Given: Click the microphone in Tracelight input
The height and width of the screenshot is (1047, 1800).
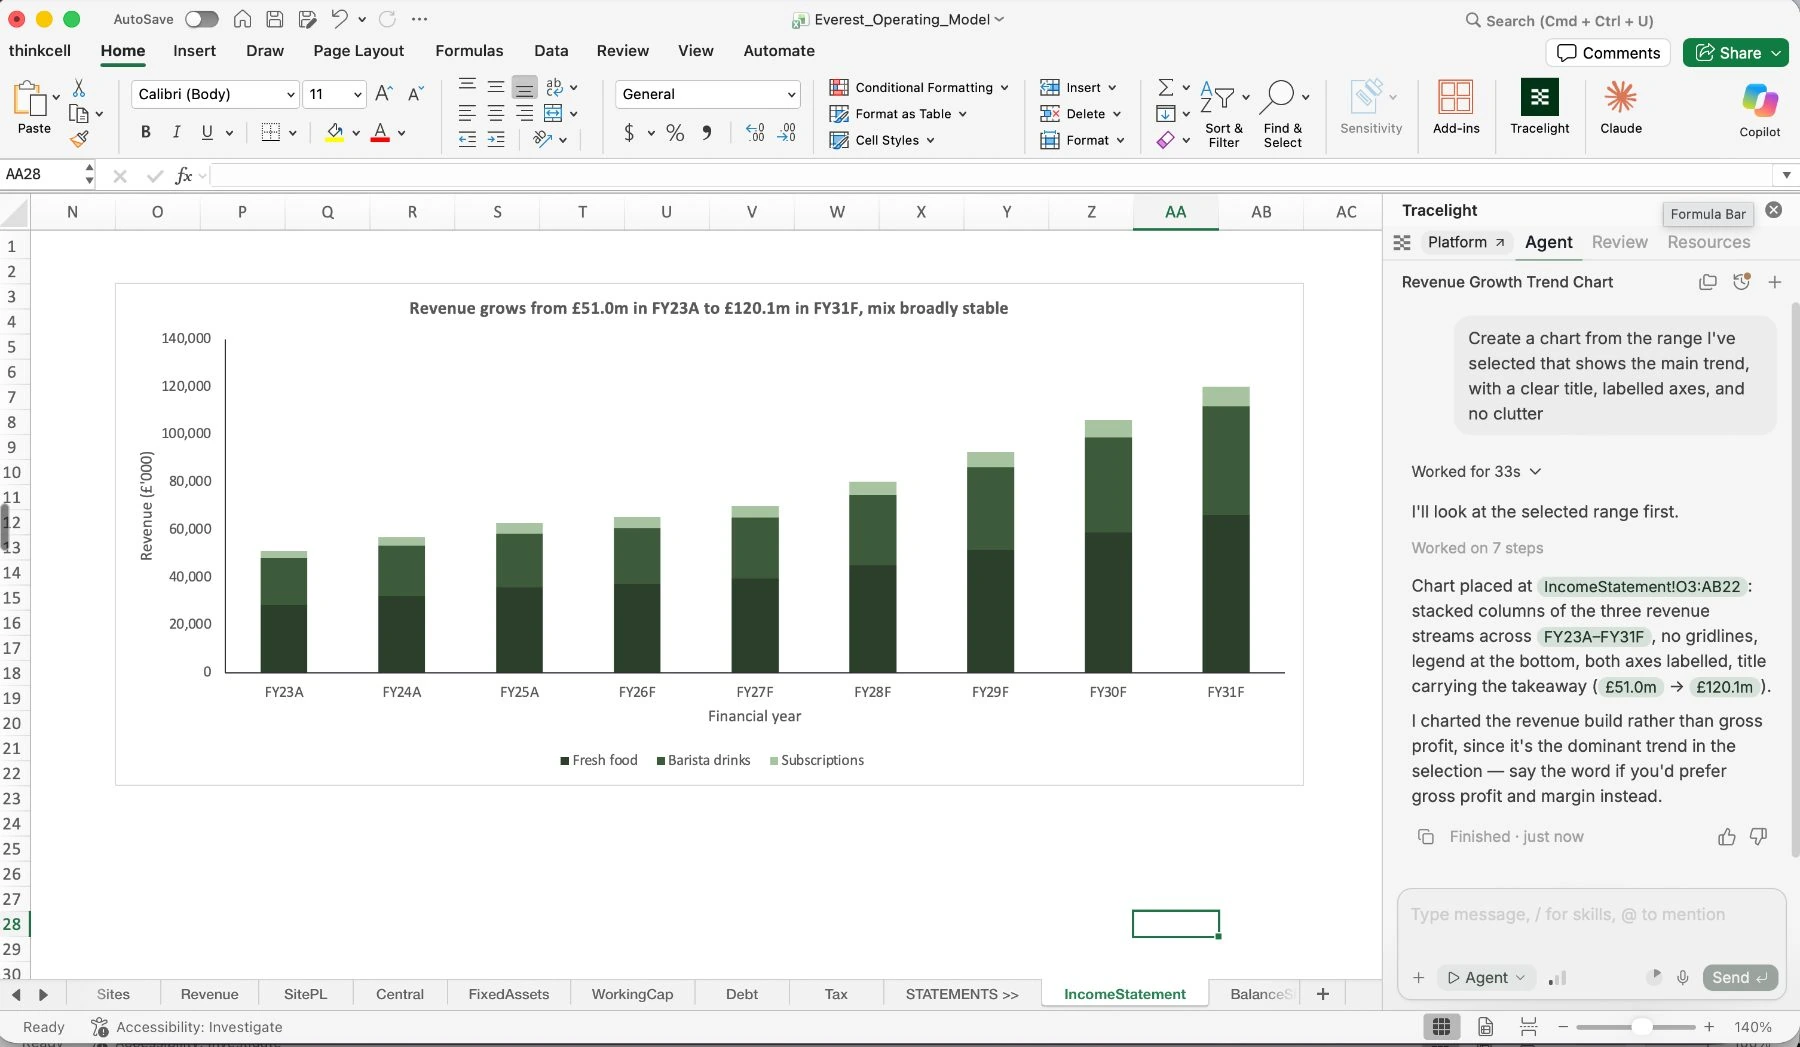Looking at the screenshot, I should click(1683, 977).
